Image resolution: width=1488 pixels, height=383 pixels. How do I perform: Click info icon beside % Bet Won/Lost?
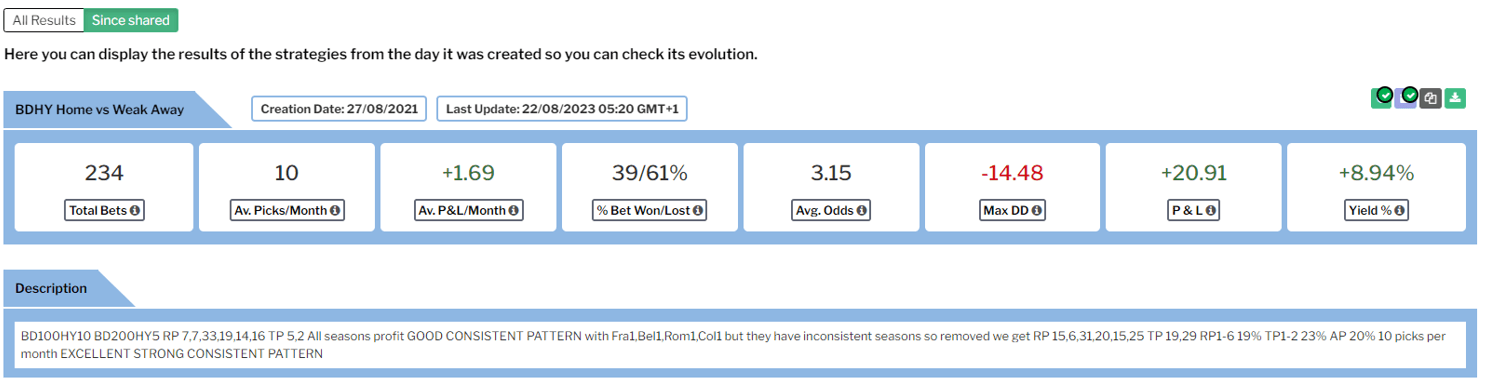click(698, 210)
